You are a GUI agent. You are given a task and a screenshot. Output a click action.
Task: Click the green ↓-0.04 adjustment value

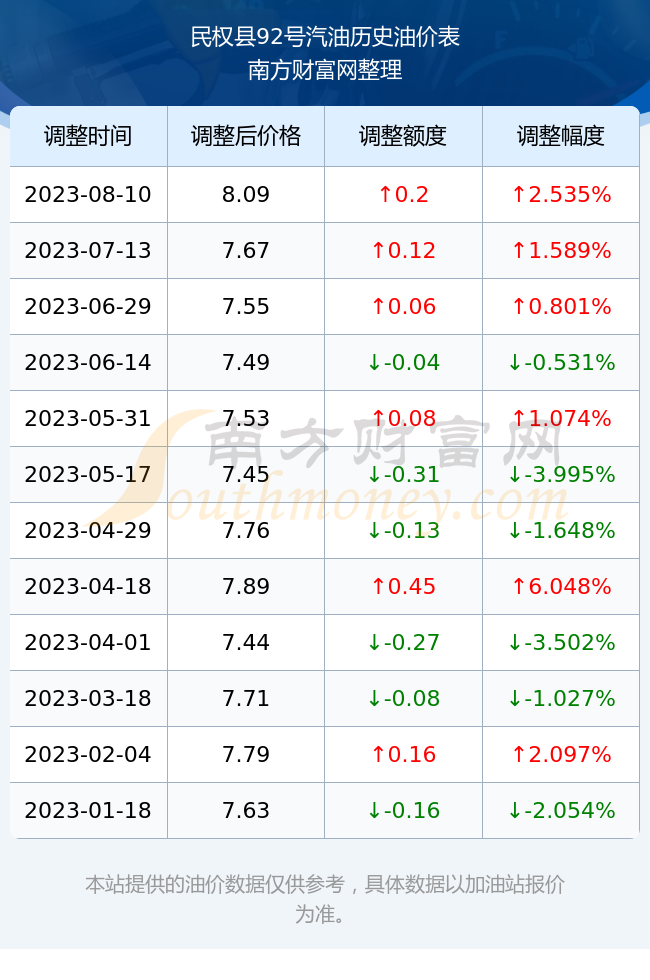coord(403,362)
